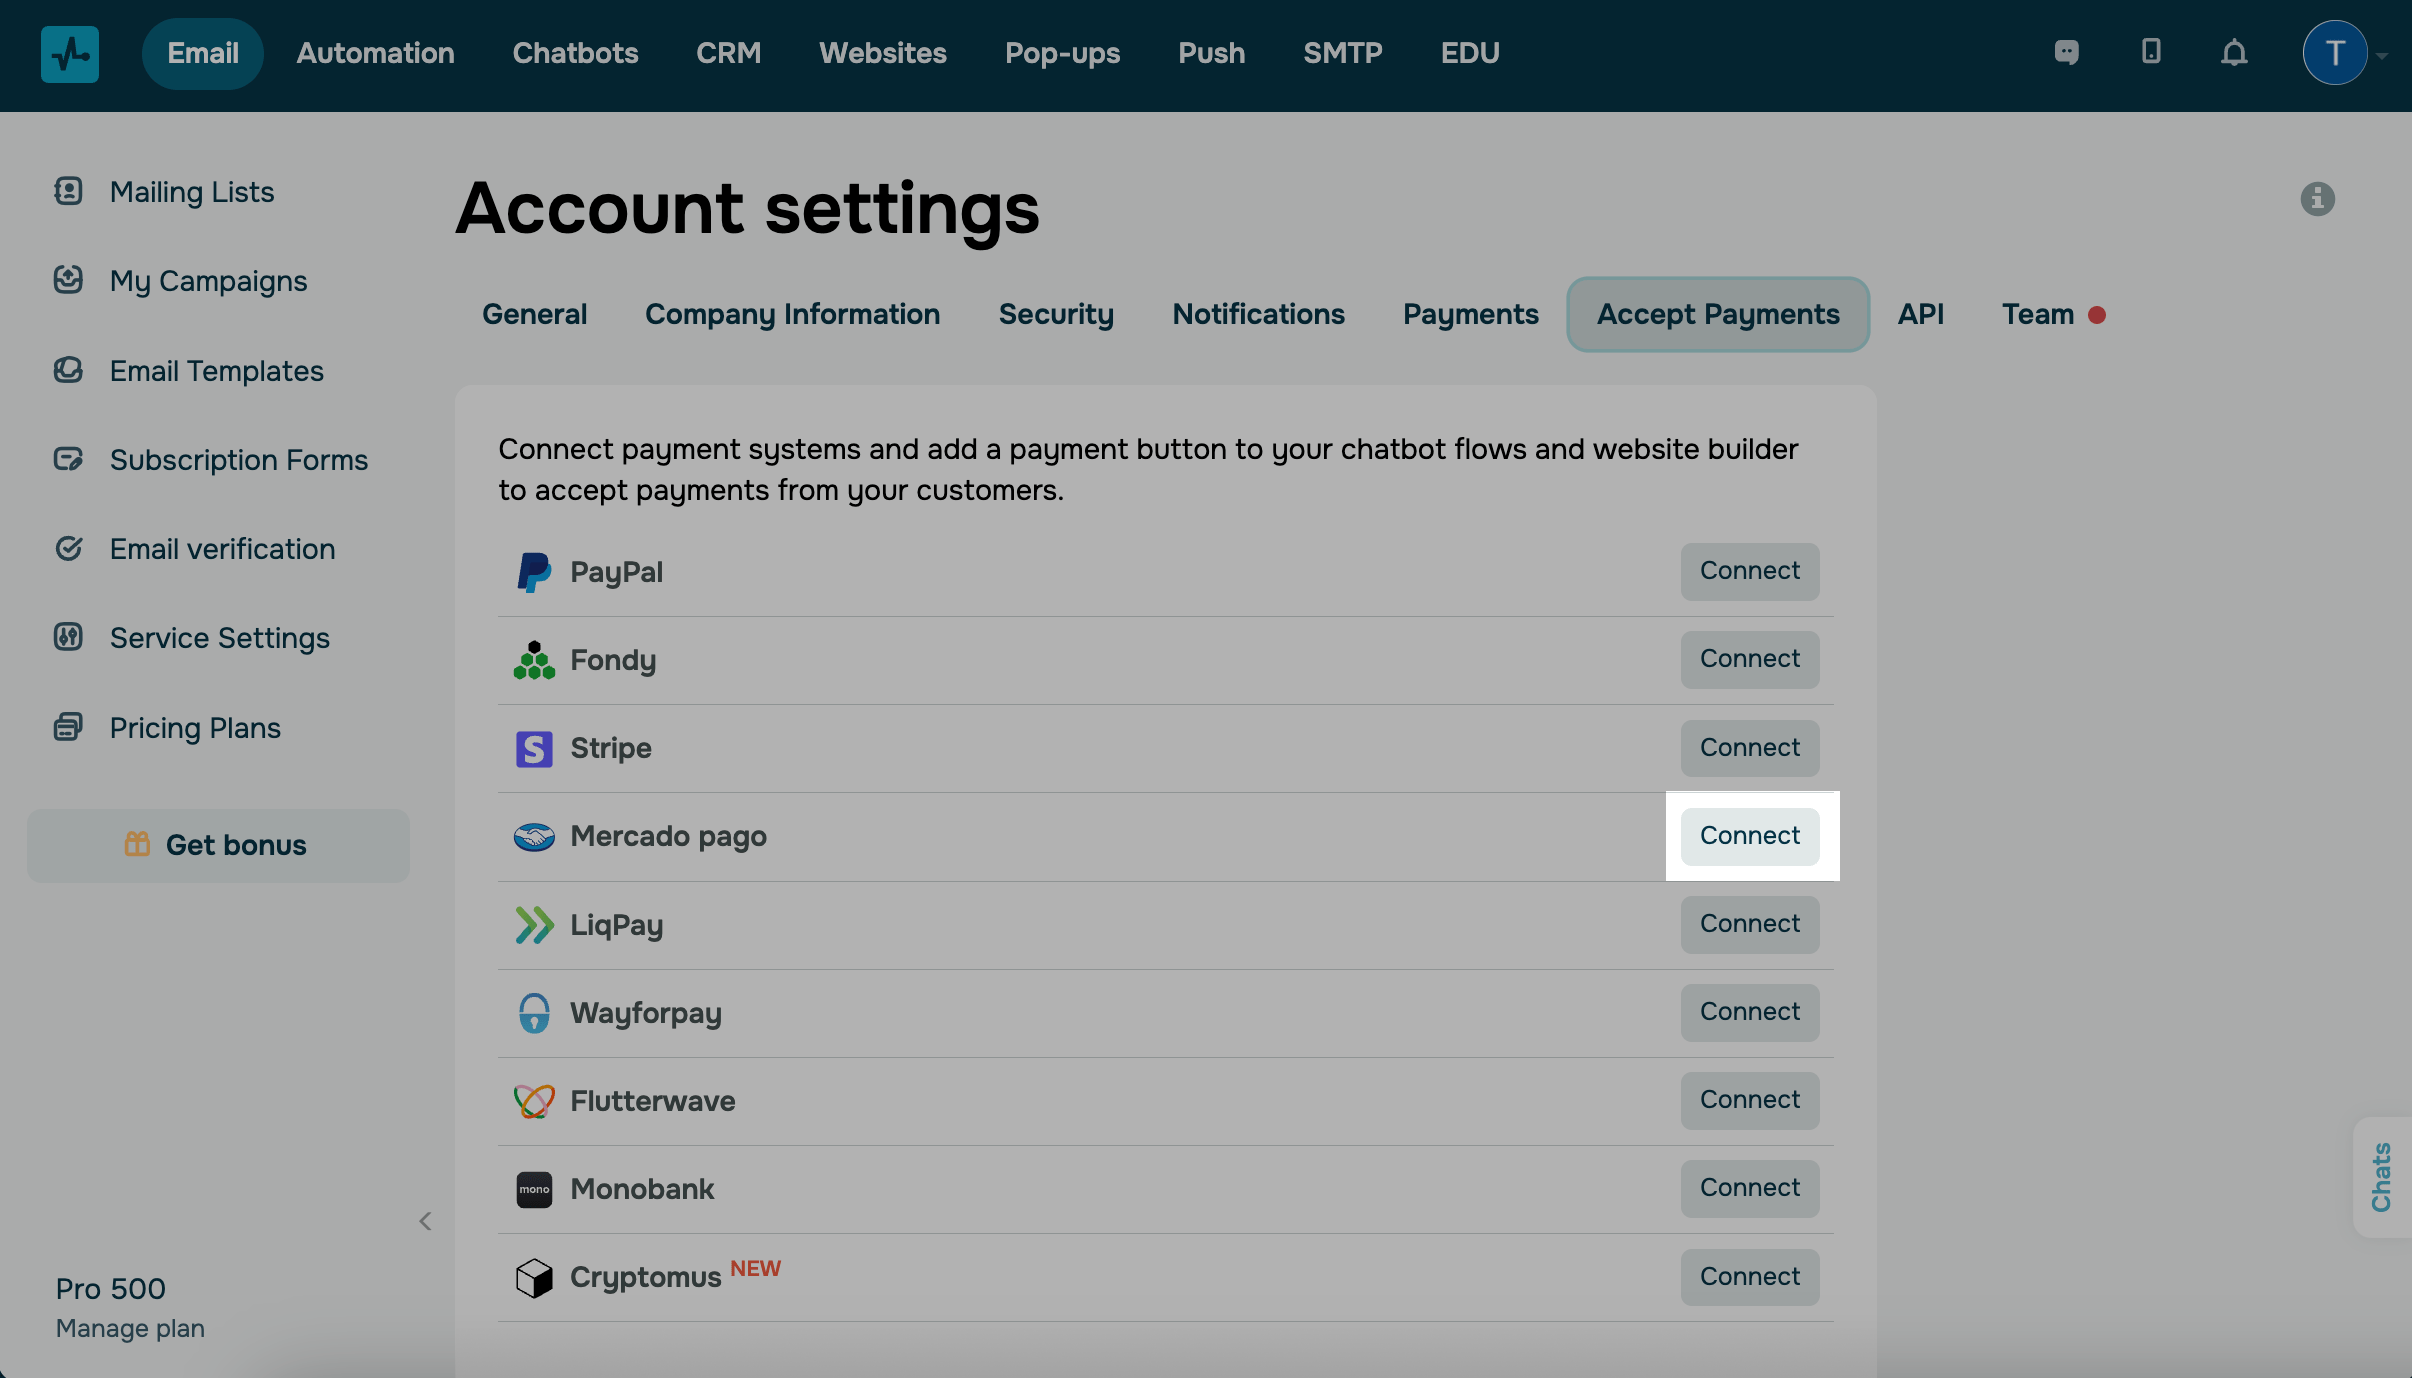Click the Mailing Lists sidebar icon
The width and height of the screenshot is (2412, 1378).
68,191
